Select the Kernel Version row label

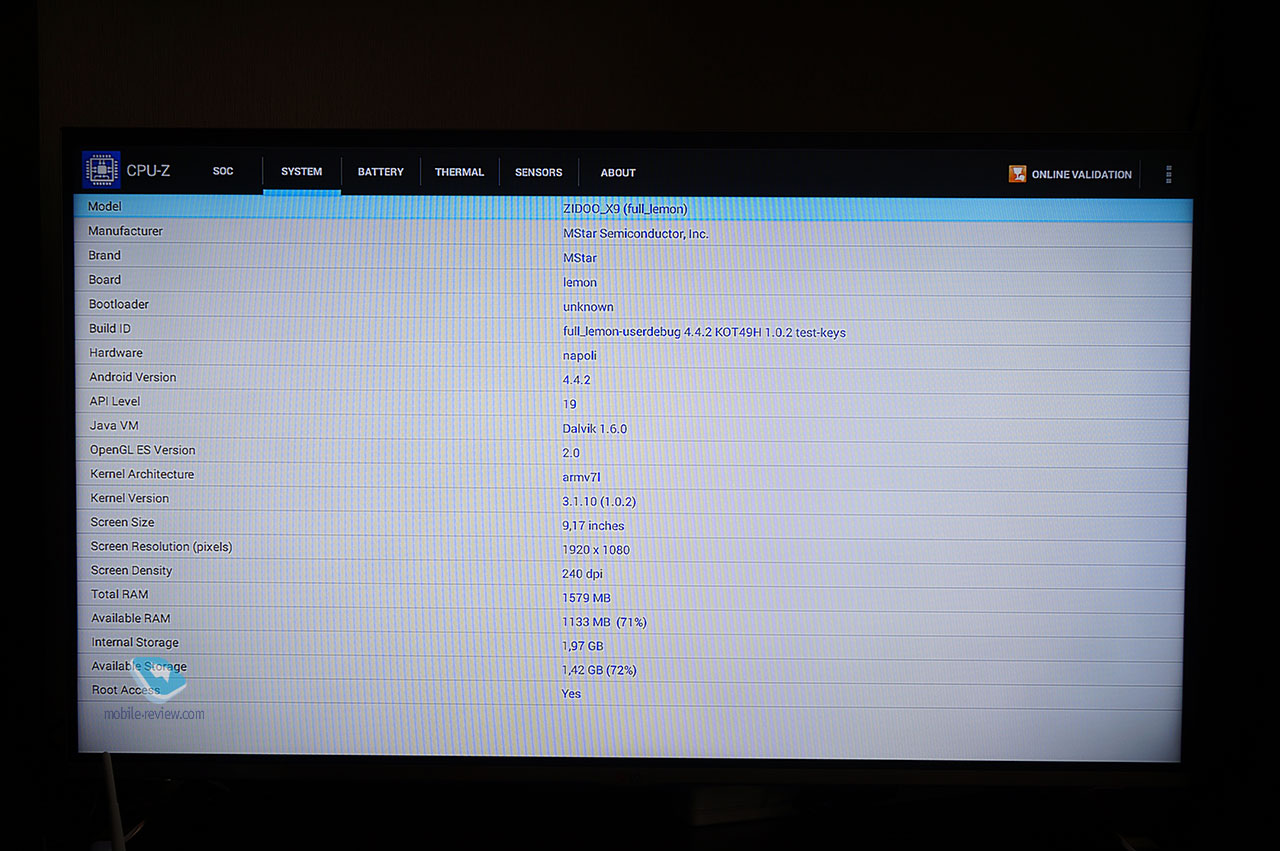pyautogui.click(x=130, y=498)
